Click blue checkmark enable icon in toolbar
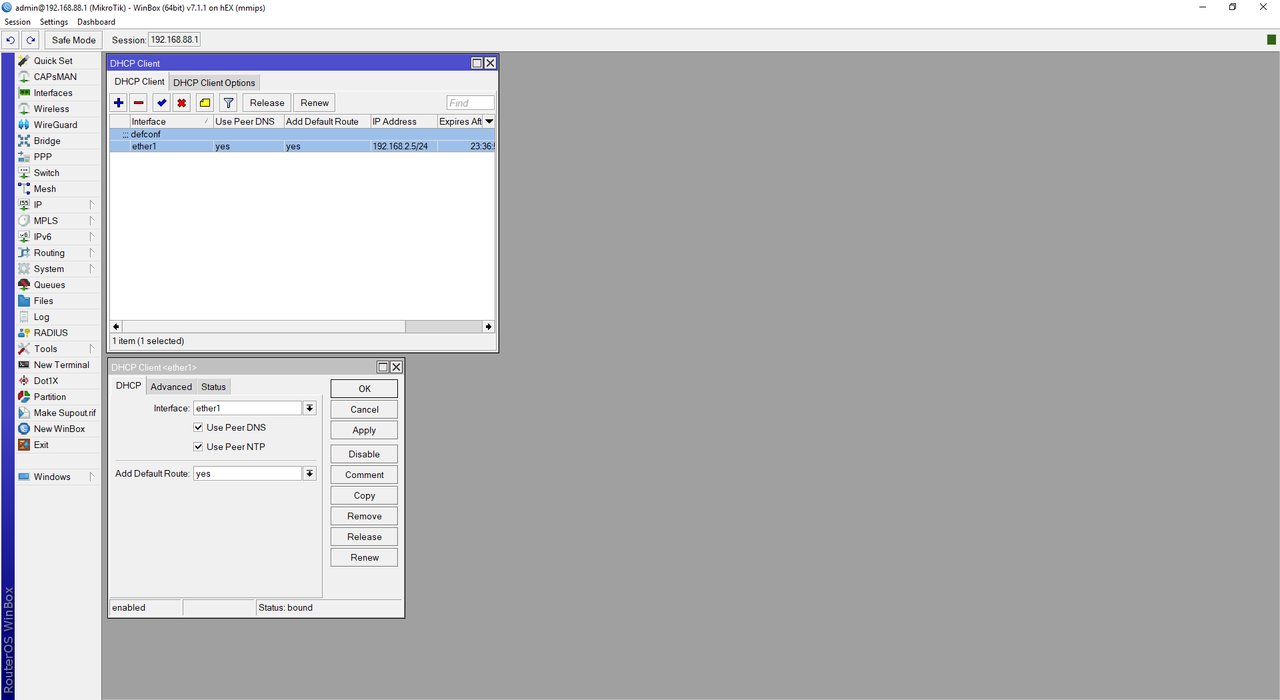 pos(161,103)
